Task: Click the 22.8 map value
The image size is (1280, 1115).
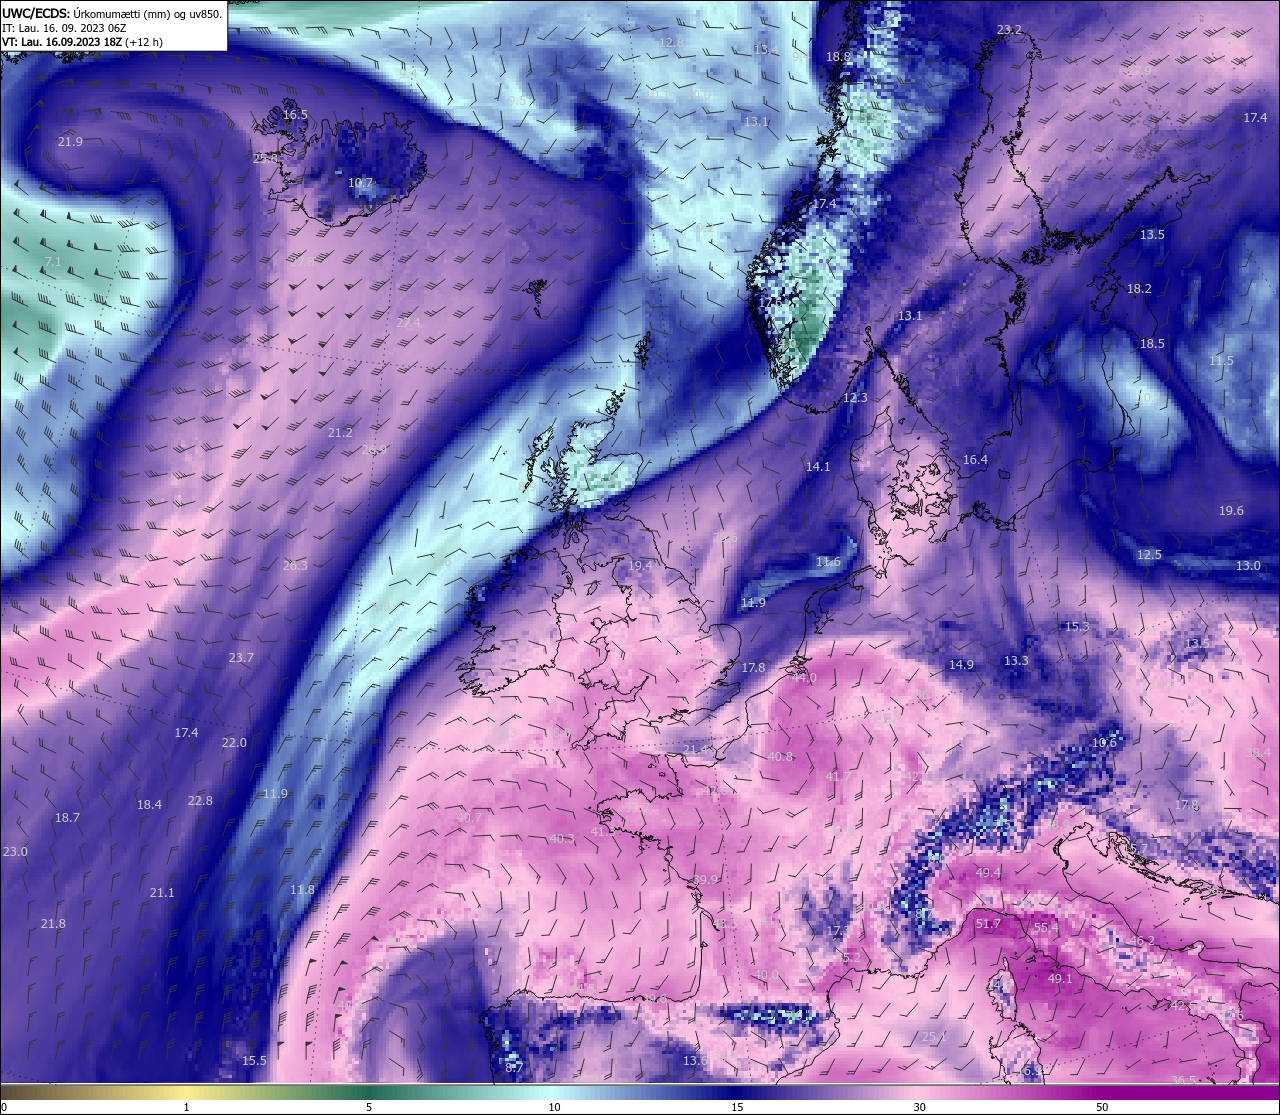Action: [x=200, y=801]
